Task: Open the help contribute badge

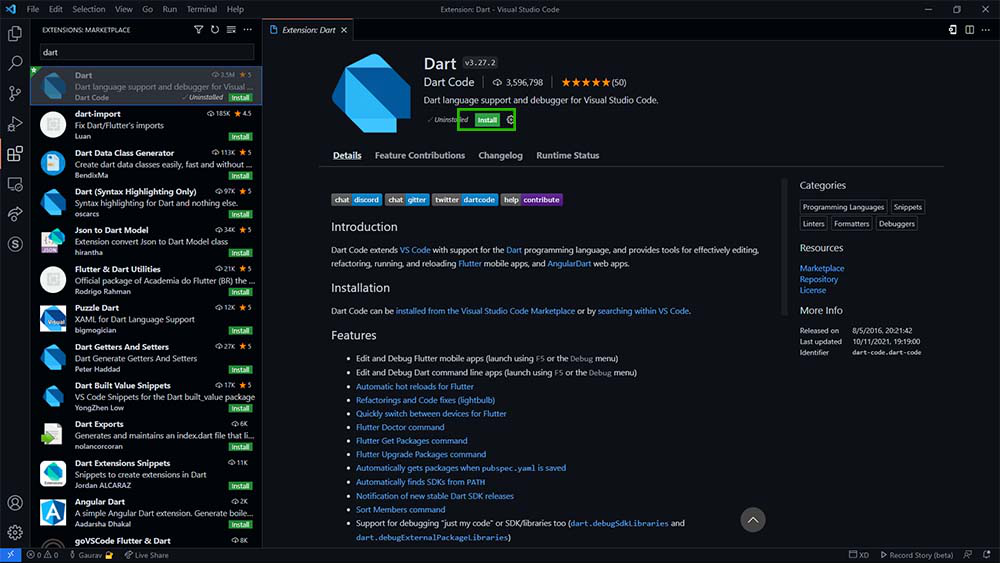Action: point(531,200)
